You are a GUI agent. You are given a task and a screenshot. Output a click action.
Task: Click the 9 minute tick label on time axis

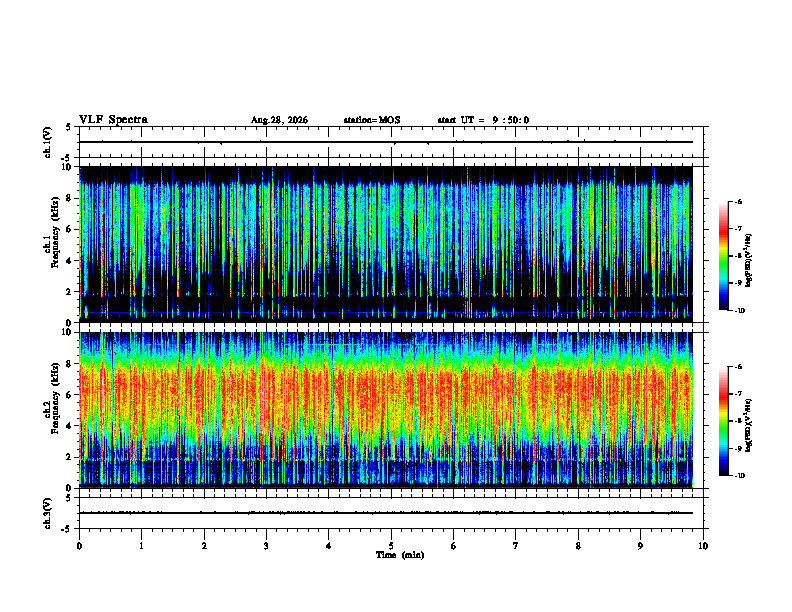coord(640,546)
